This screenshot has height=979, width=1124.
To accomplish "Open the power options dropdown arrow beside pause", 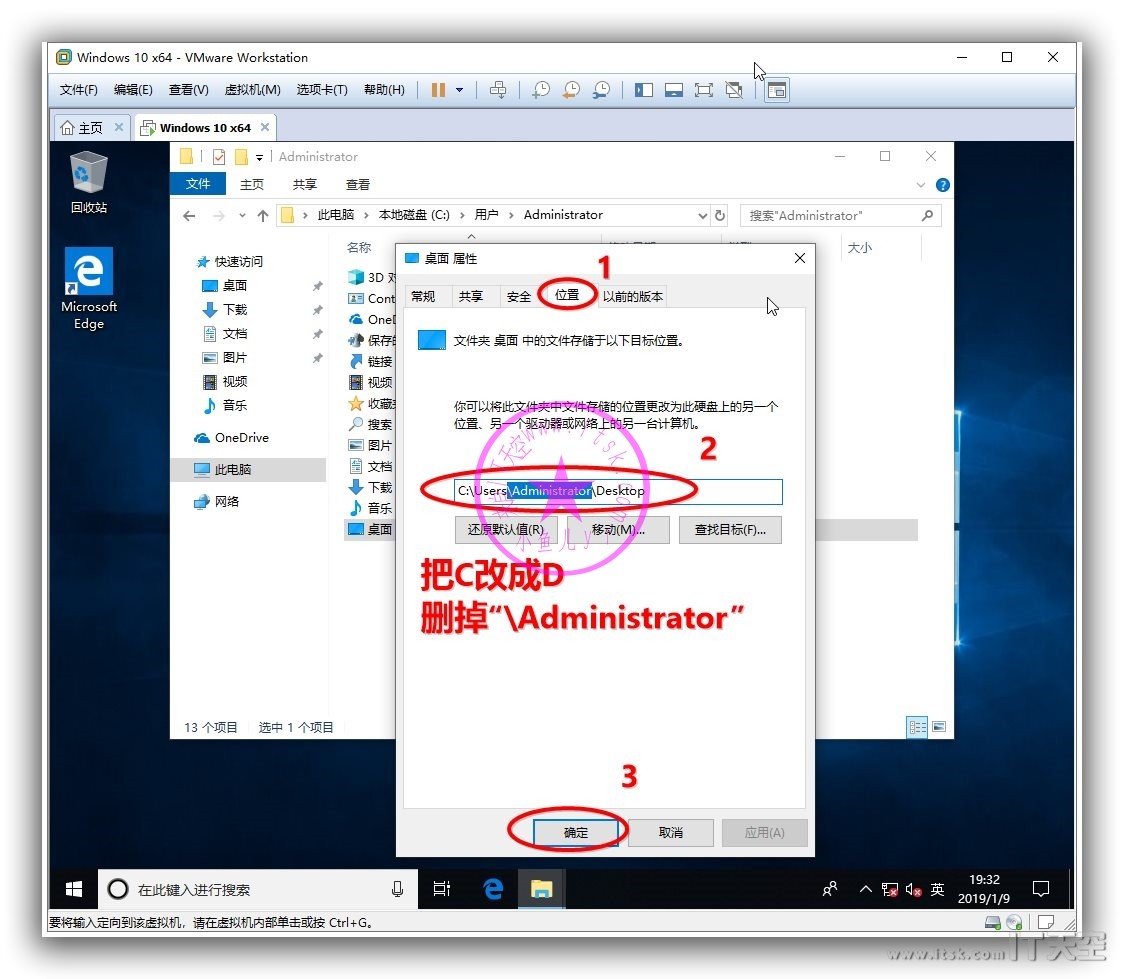I will 459,90.
